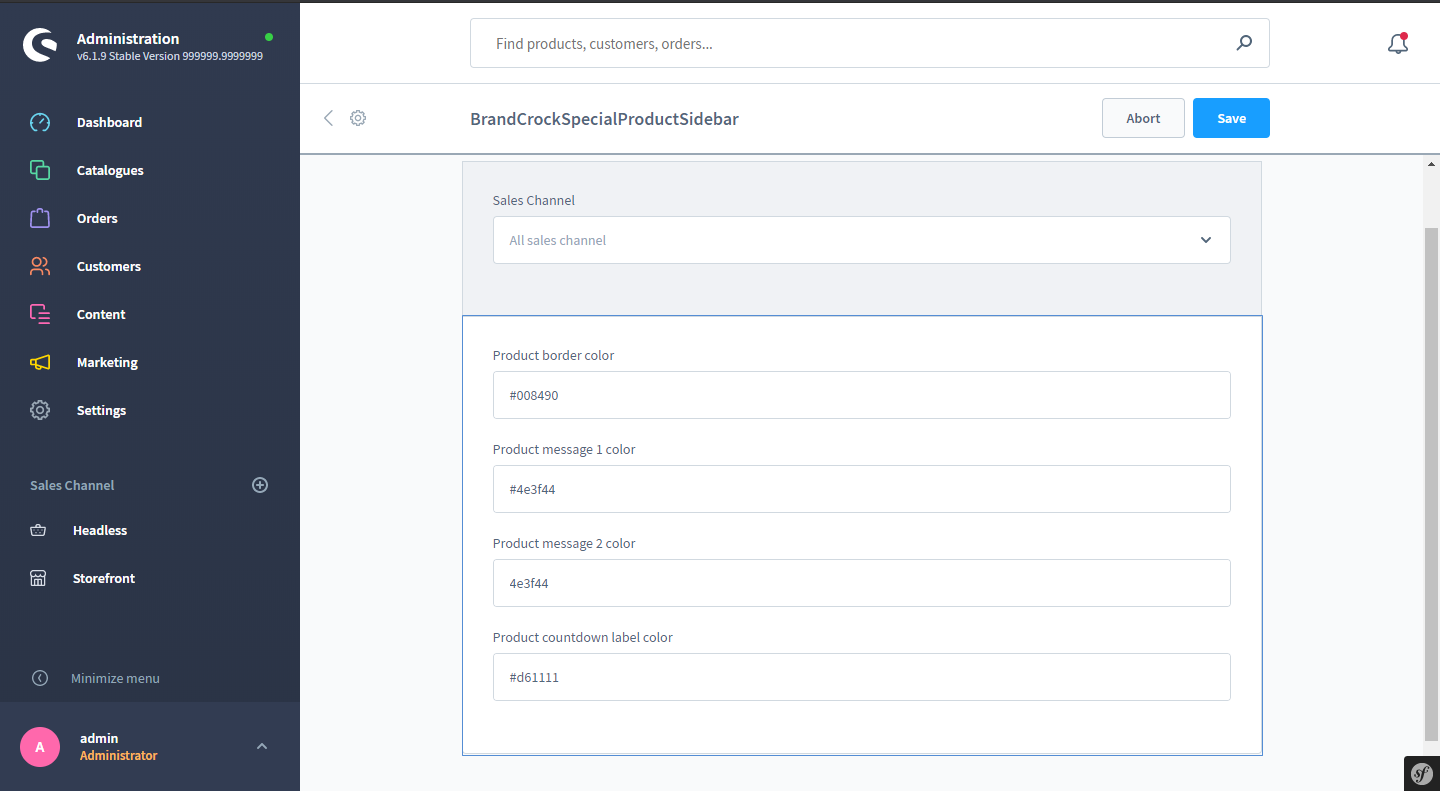Select the Storefront sales channel

coord(104,578)
